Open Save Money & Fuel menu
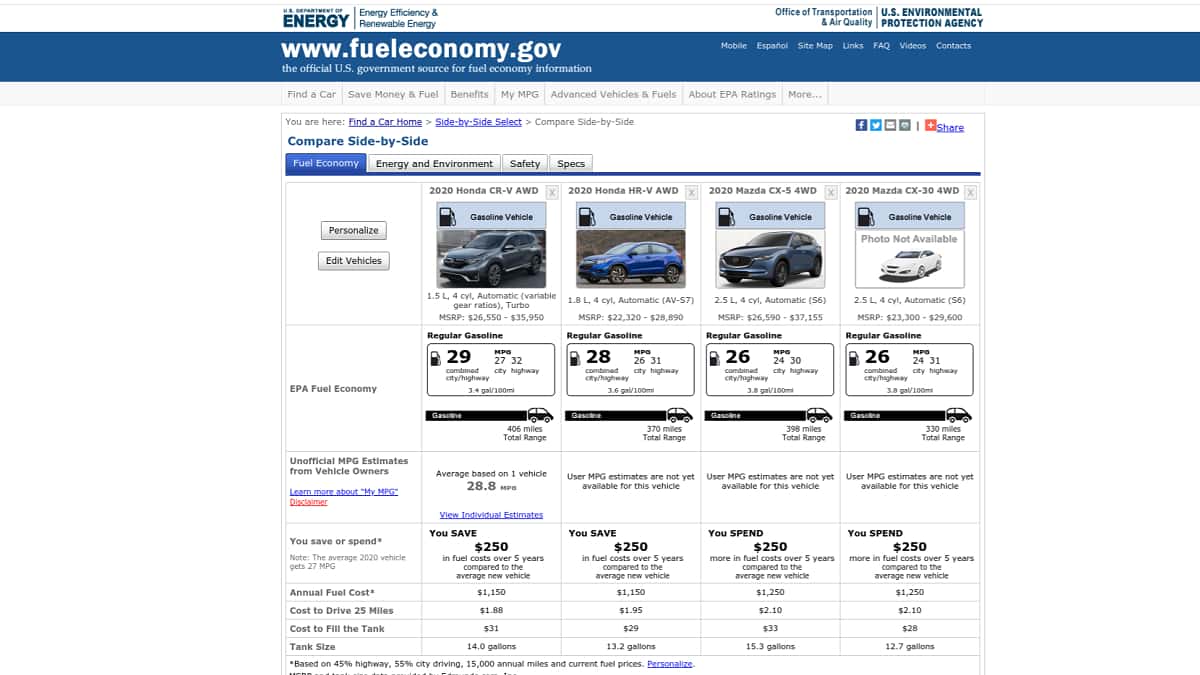This screenshot has width=1200, height=675. click(393, 94)
